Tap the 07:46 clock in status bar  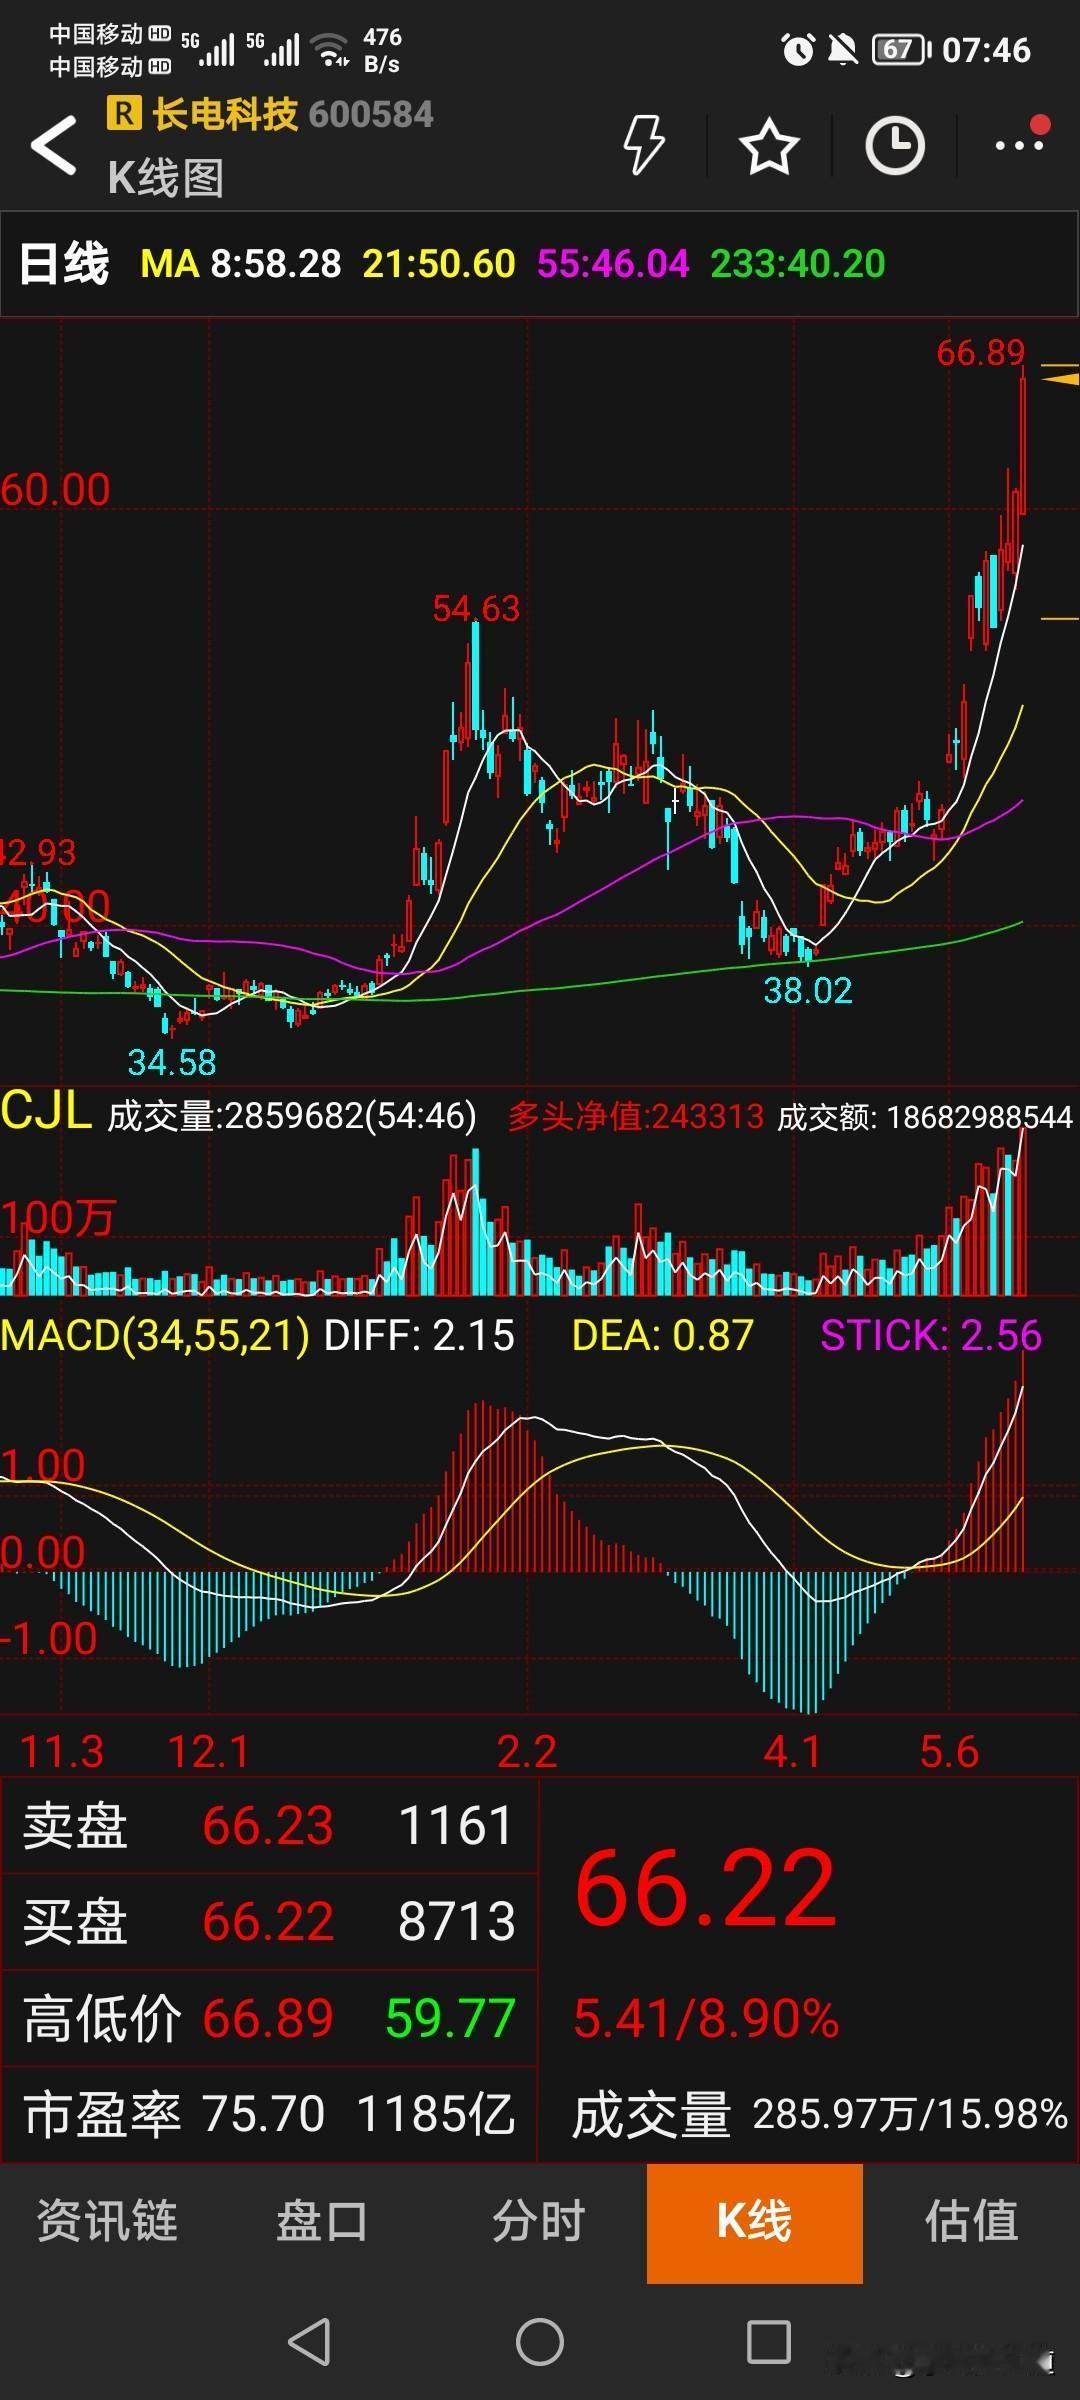click(x=986, y=50)
